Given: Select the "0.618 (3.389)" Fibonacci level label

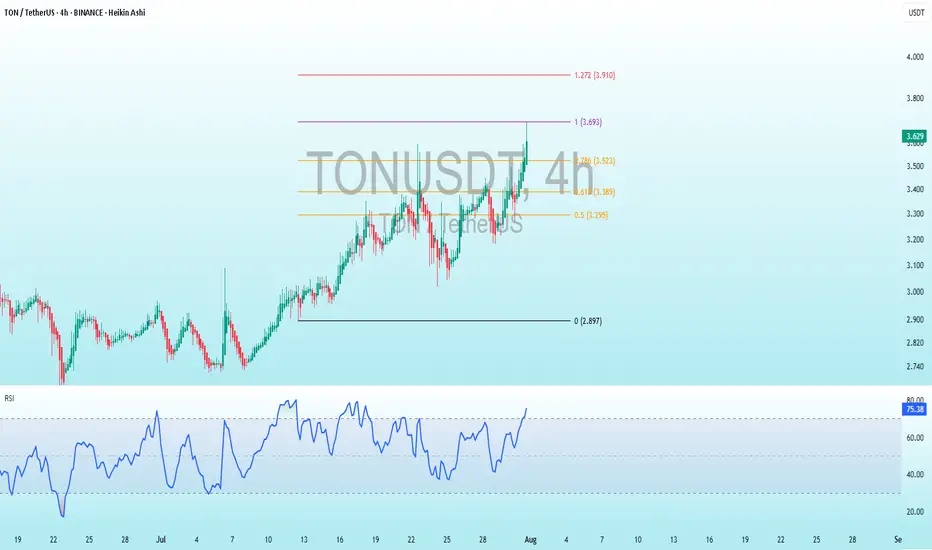Looking at the screenshot, I should click(x=594, y=192).
